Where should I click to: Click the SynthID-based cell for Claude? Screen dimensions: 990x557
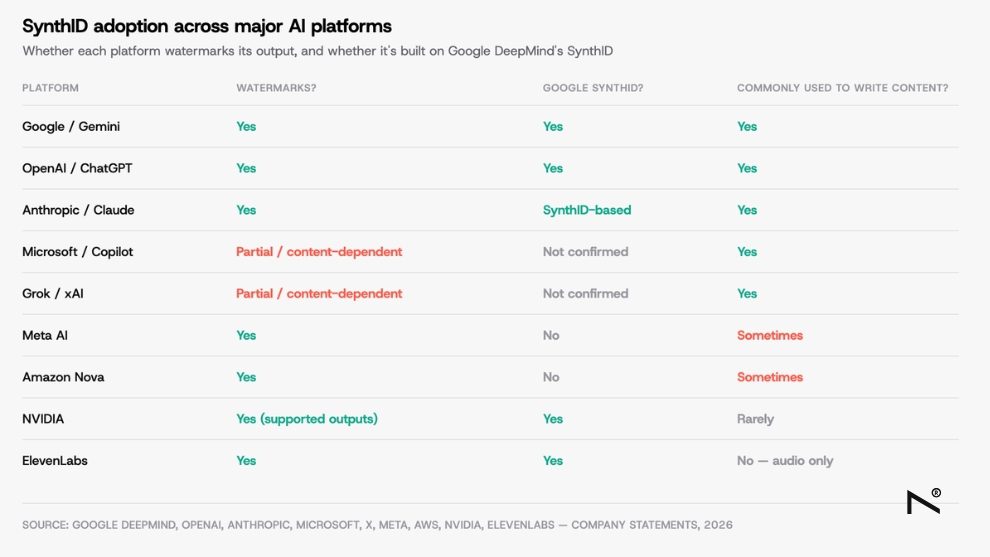coord(587,210)
